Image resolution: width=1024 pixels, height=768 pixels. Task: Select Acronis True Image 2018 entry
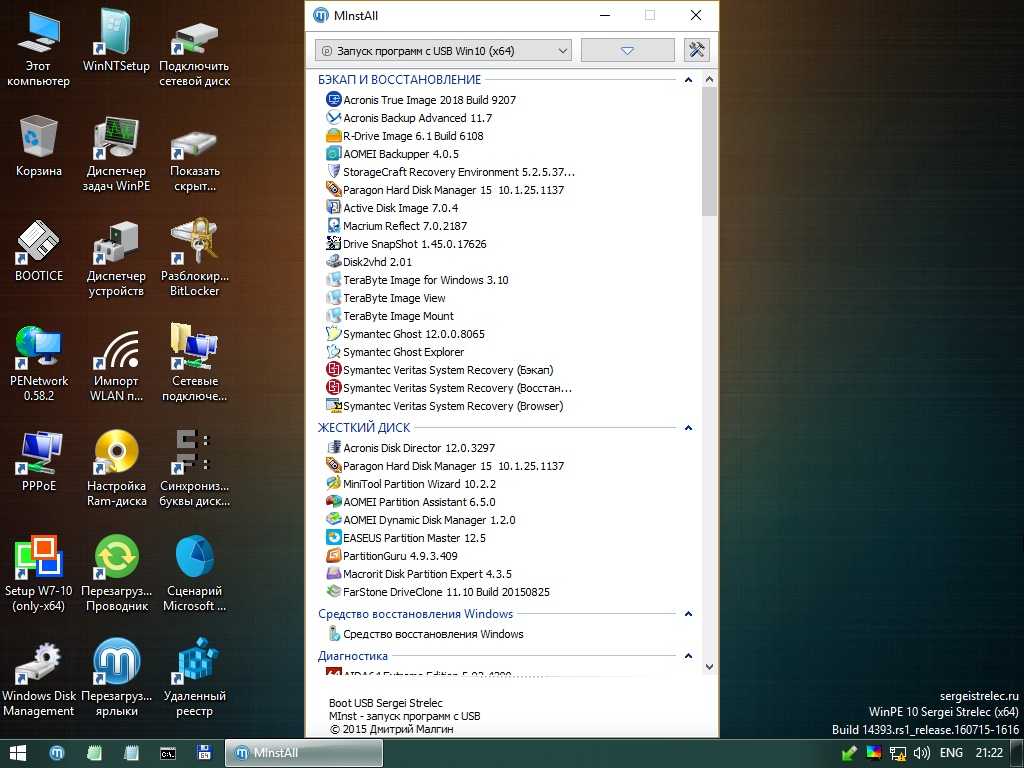(429, 100)
